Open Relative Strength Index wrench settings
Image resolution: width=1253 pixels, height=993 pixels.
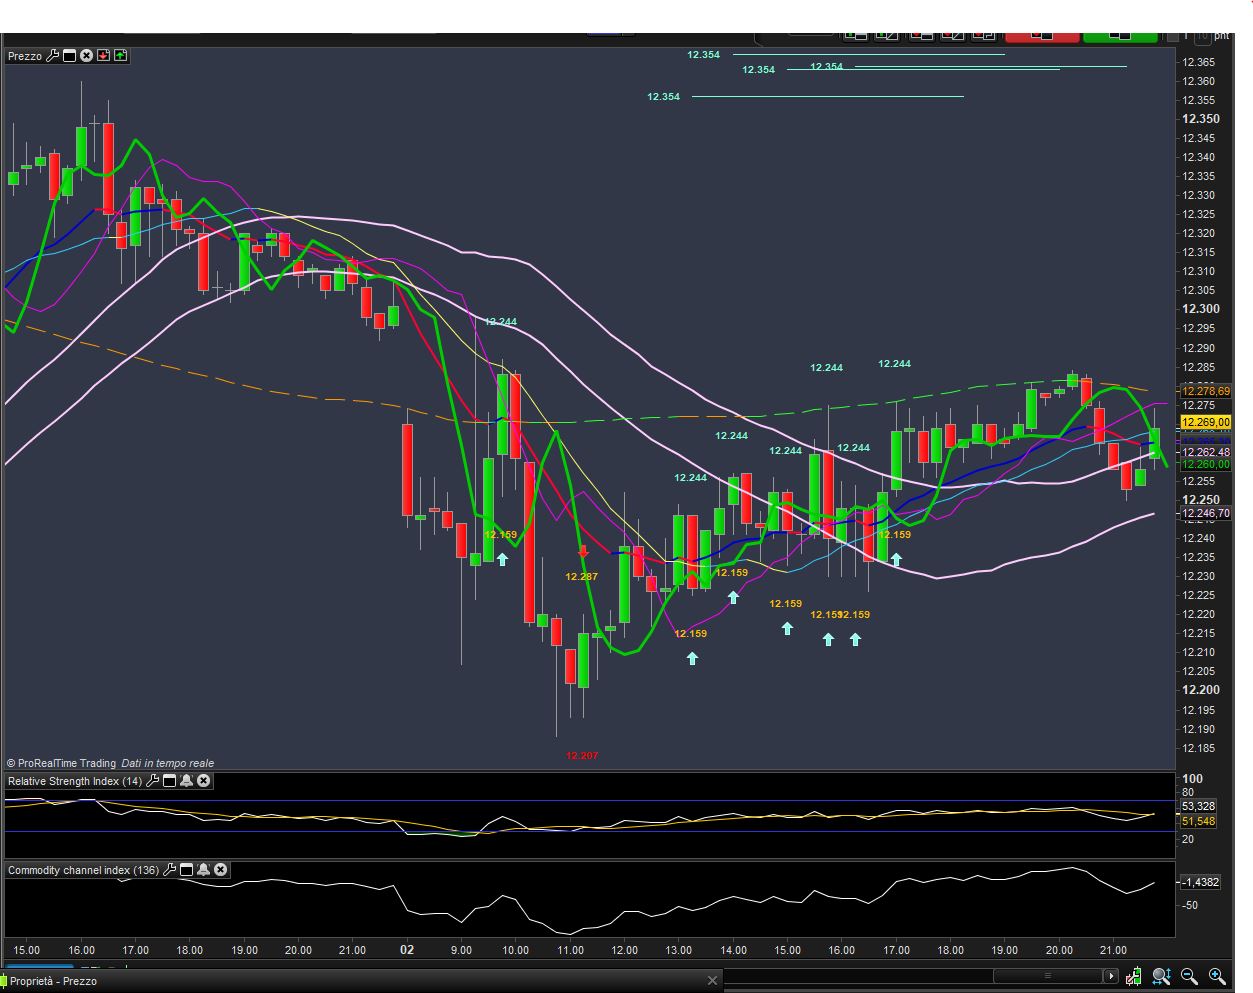[x=153, y=781]
